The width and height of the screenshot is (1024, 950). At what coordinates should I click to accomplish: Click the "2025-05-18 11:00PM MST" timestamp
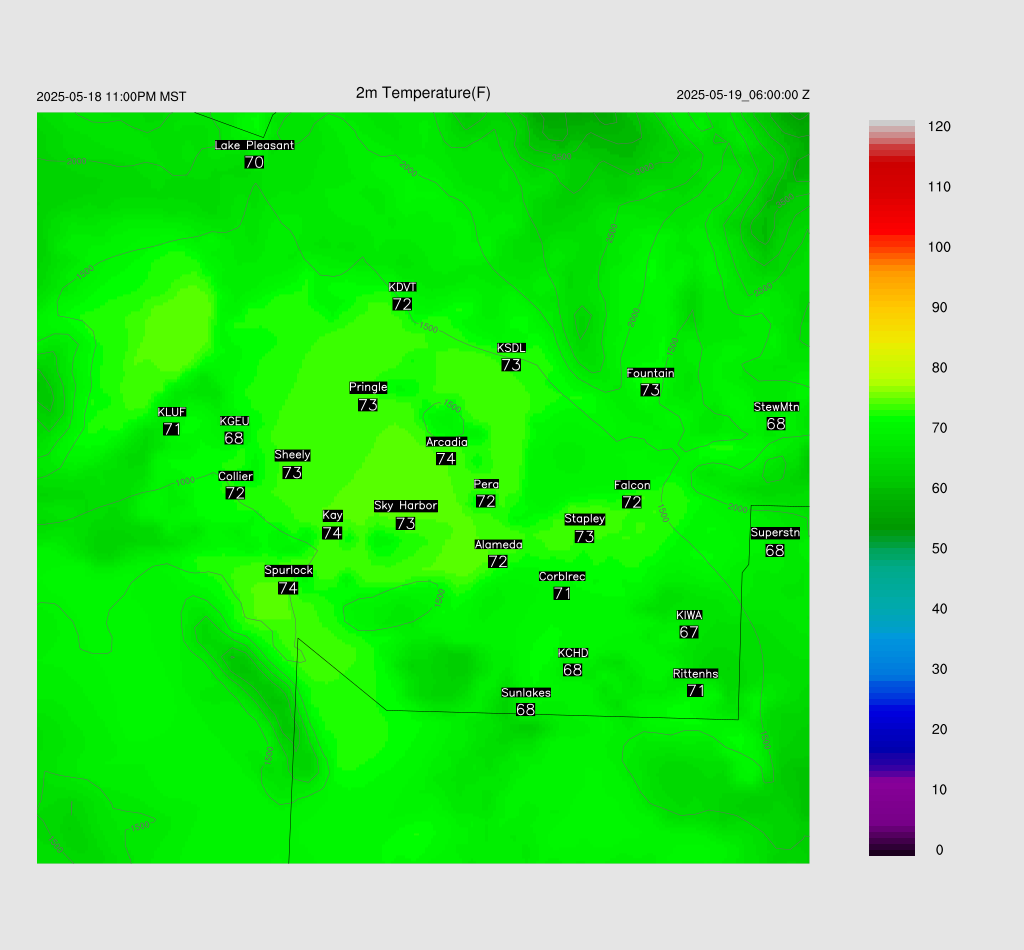click(111, 97)
